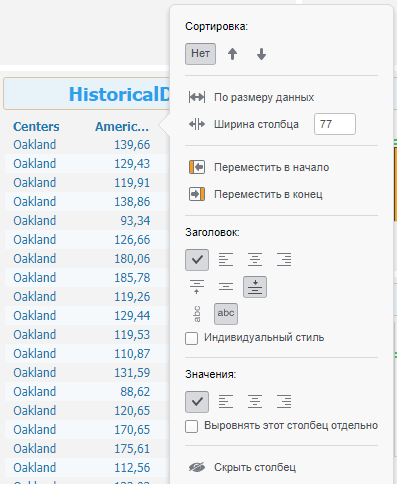The width and height of the screenshot is (397, 484).
Task: Sort column descending with down arrow
Action: [261, 54]
